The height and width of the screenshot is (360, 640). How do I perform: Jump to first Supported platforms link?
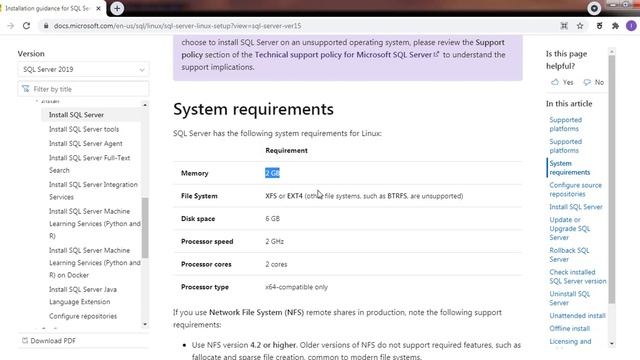(565, 124)
